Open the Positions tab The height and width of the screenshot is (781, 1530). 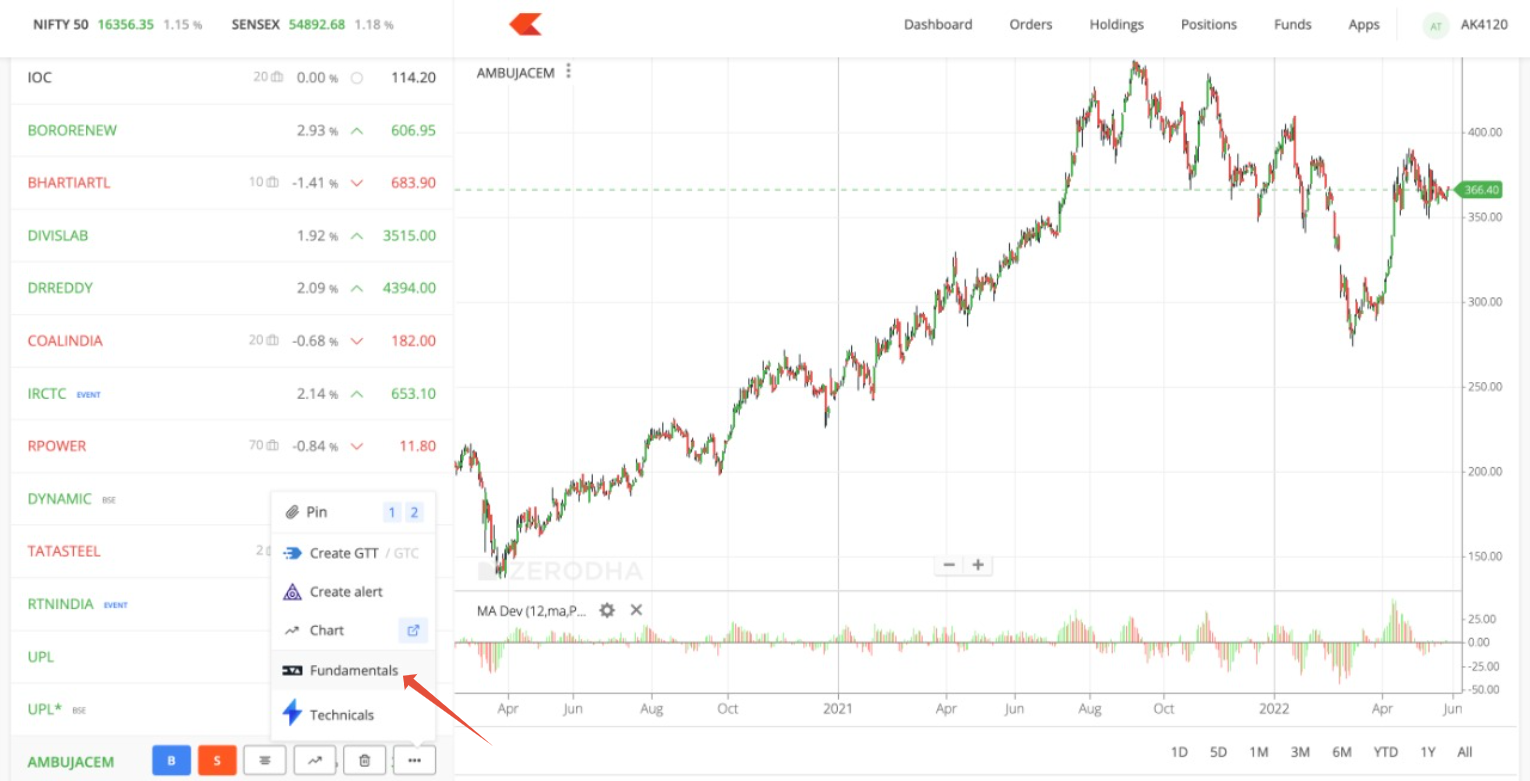[x=1209, y=25]
